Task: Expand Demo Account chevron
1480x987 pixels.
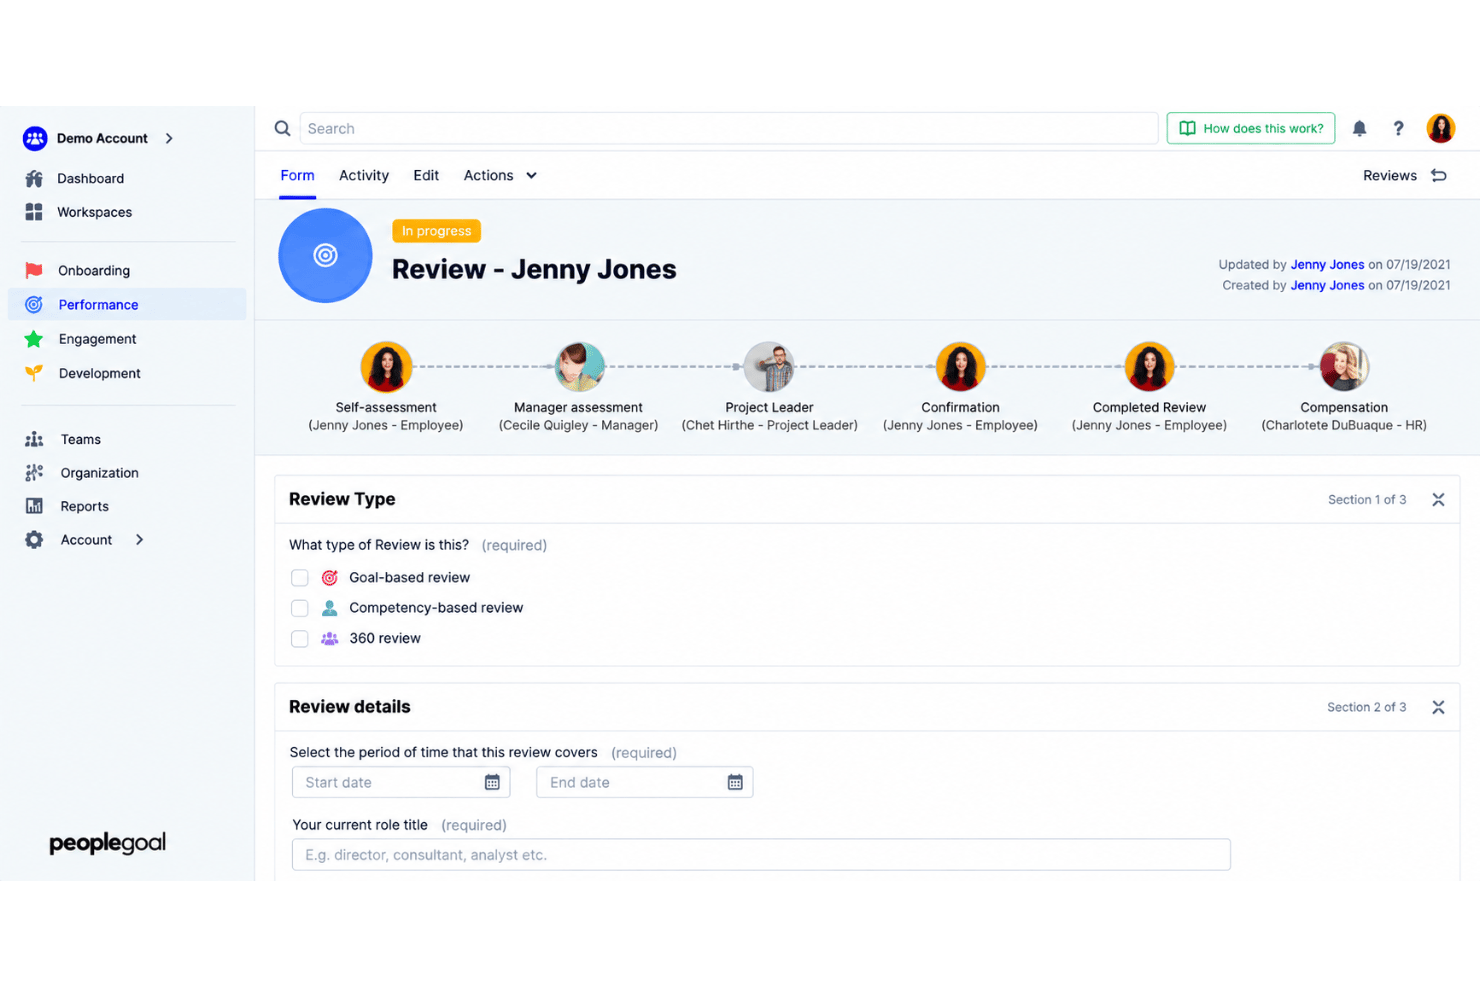Action: [169, 138]
